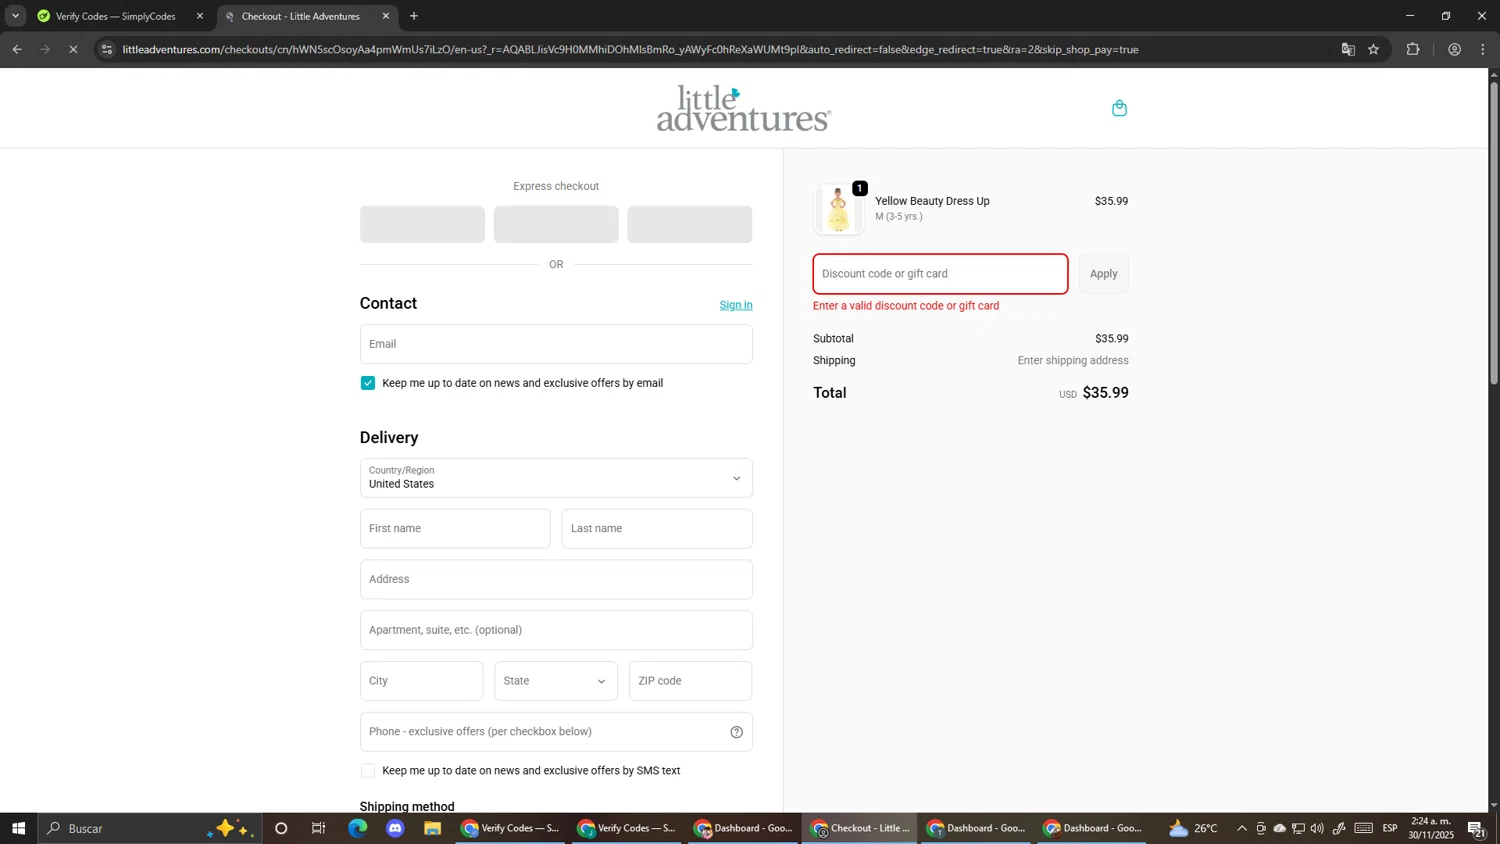Click the phone field help question-mark icon
The width and height of the screenshot is (1500, 844).
coord(736,732)
